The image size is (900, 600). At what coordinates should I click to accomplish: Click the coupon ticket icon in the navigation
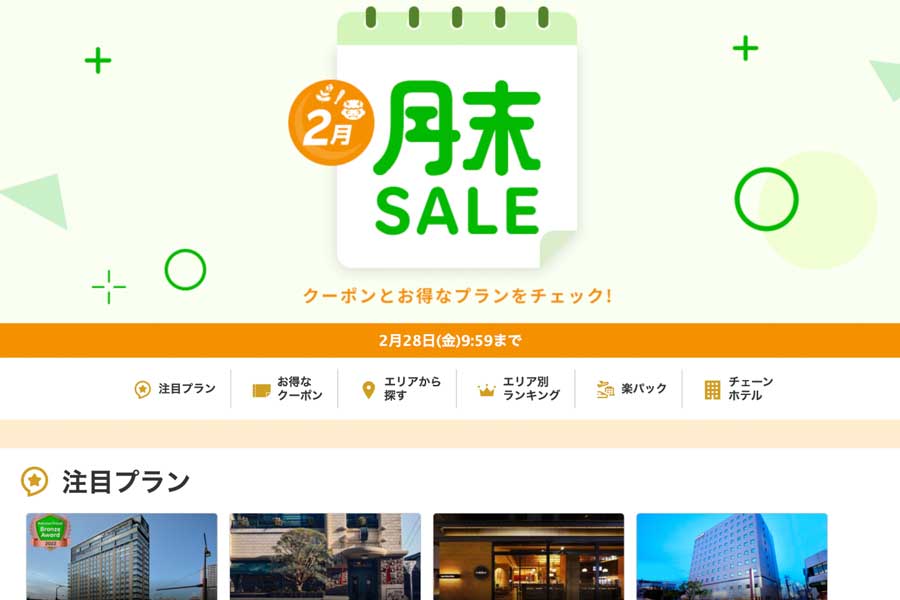[261, 390]
